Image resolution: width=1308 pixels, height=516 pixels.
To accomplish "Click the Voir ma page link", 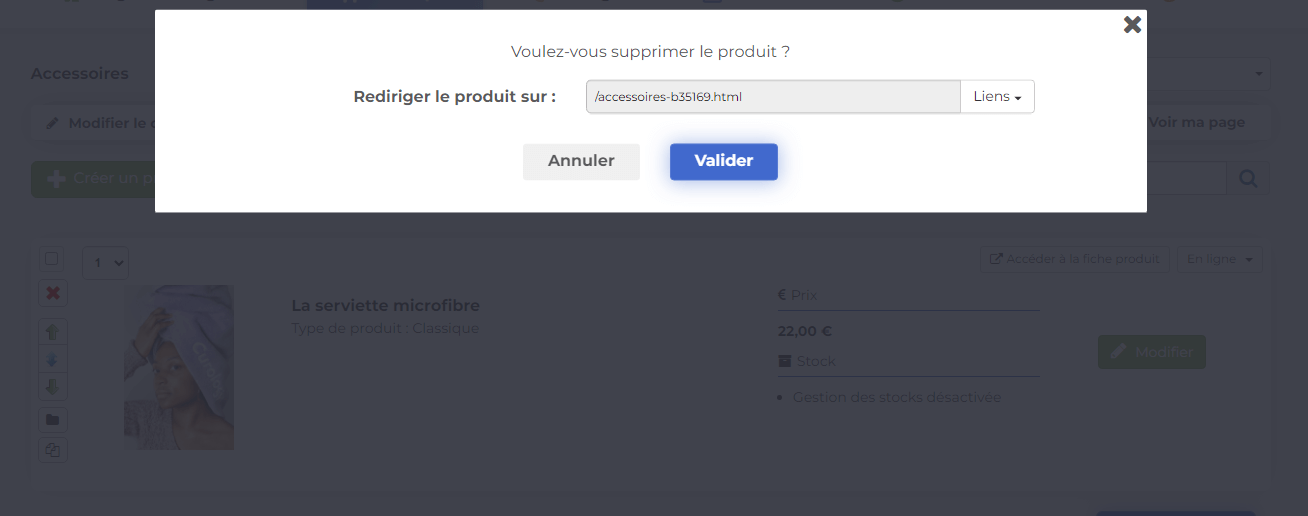I will point(1197,122).
